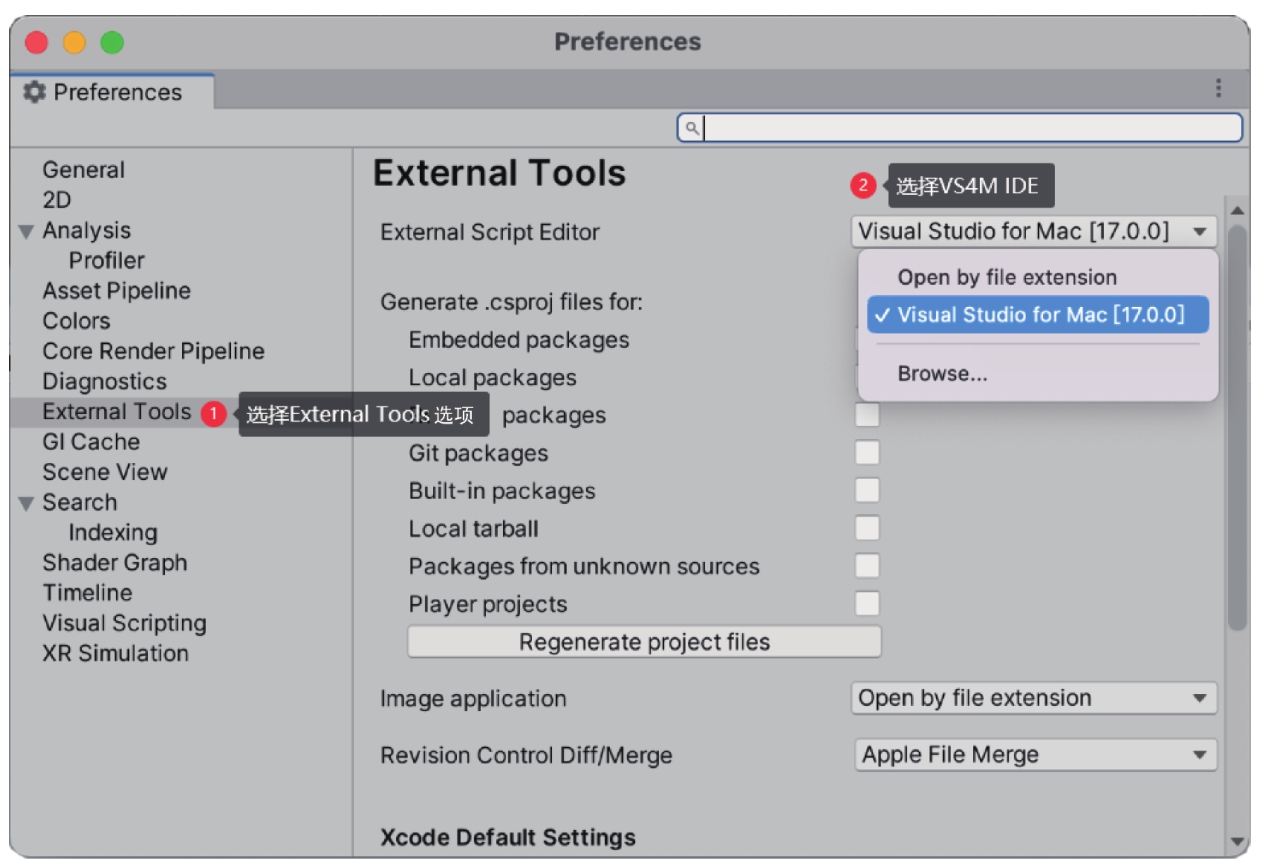Enable Git packages checkbox
This screenshot has width=1271, height=868.
(867, 452)
